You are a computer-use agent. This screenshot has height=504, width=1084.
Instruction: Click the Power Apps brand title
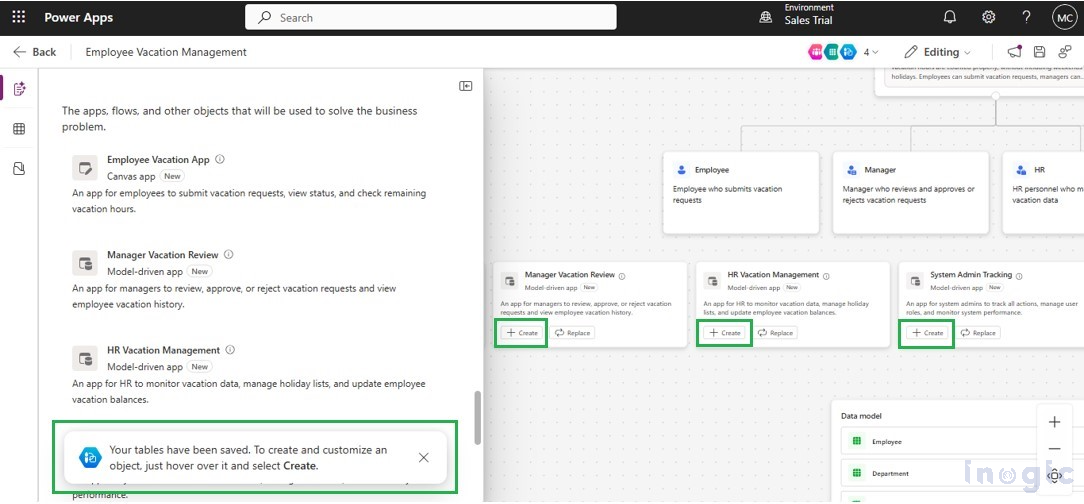tap(79, 17)
